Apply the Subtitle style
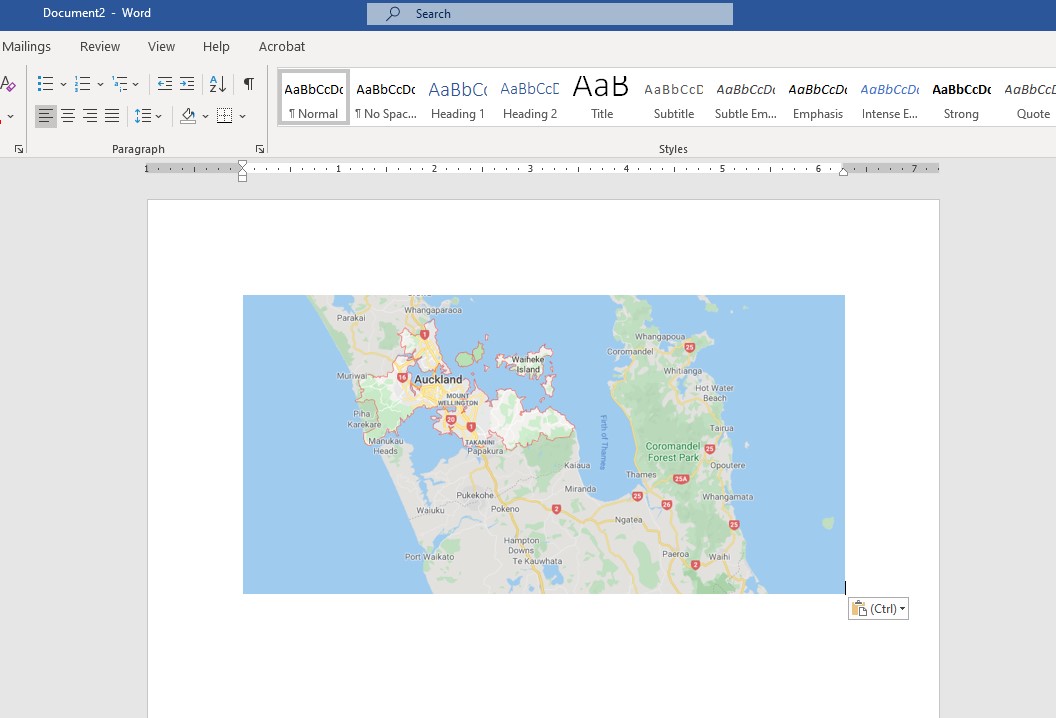Screen dimensions: 1056x718 [673, 97]
